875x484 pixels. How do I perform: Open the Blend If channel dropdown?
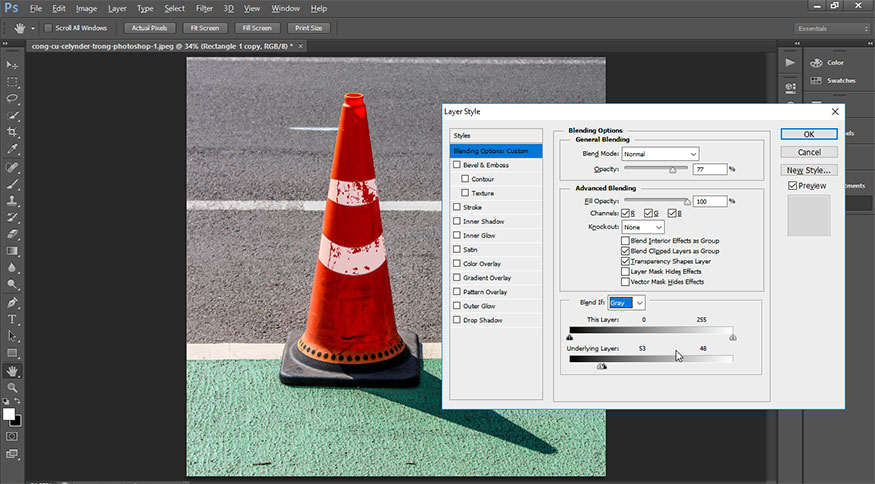[x=627, y=302]
